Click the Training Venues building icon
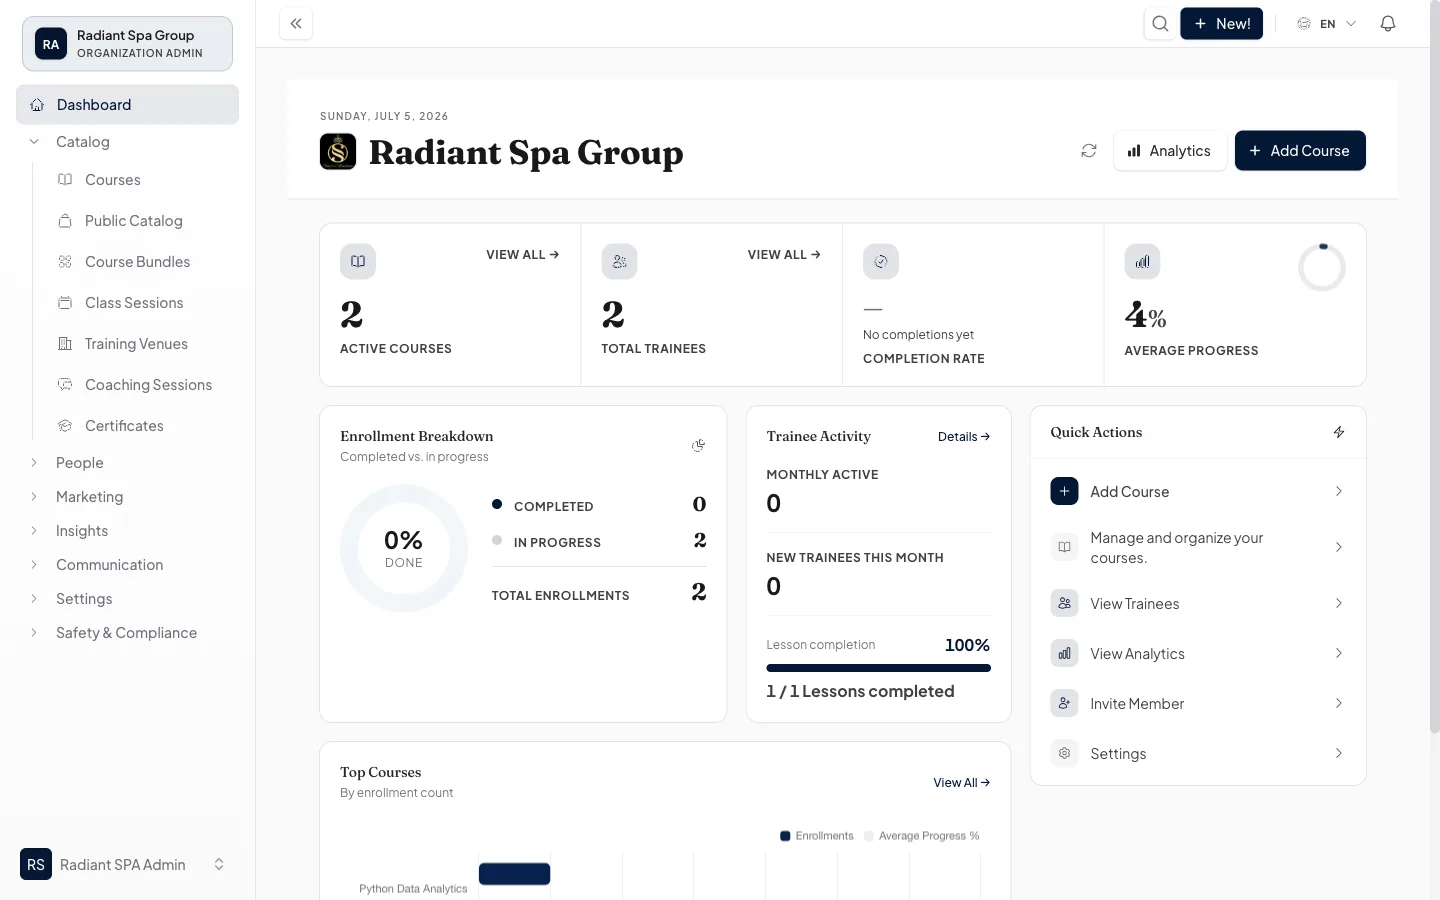Screen dimensions: 1440x900 click(65, 344)
